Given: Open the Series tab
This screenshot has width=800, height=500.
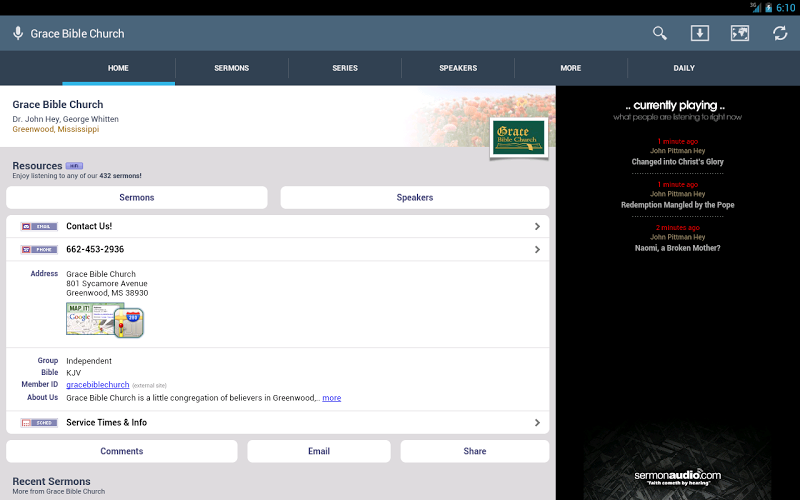Looking at the screenshot, I should tap(345, 68).
